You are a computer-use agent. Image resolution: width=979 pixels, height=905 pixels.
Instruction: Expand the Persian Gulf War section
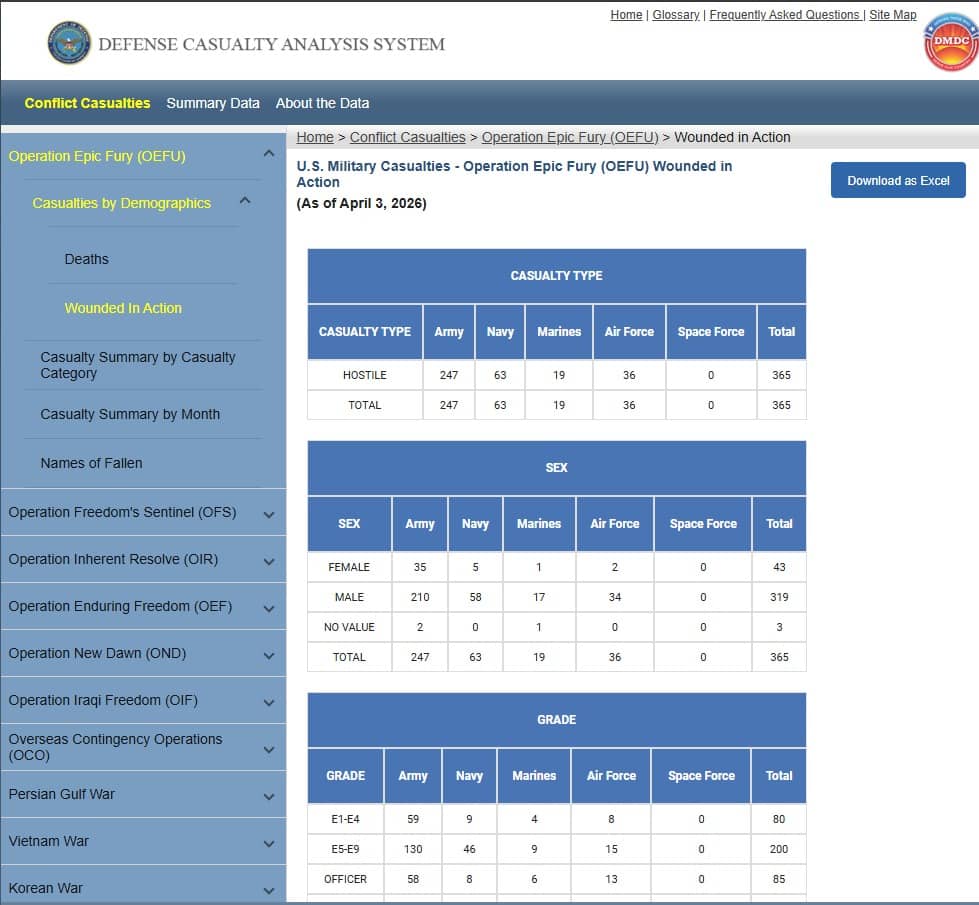[x=268, y=796]
